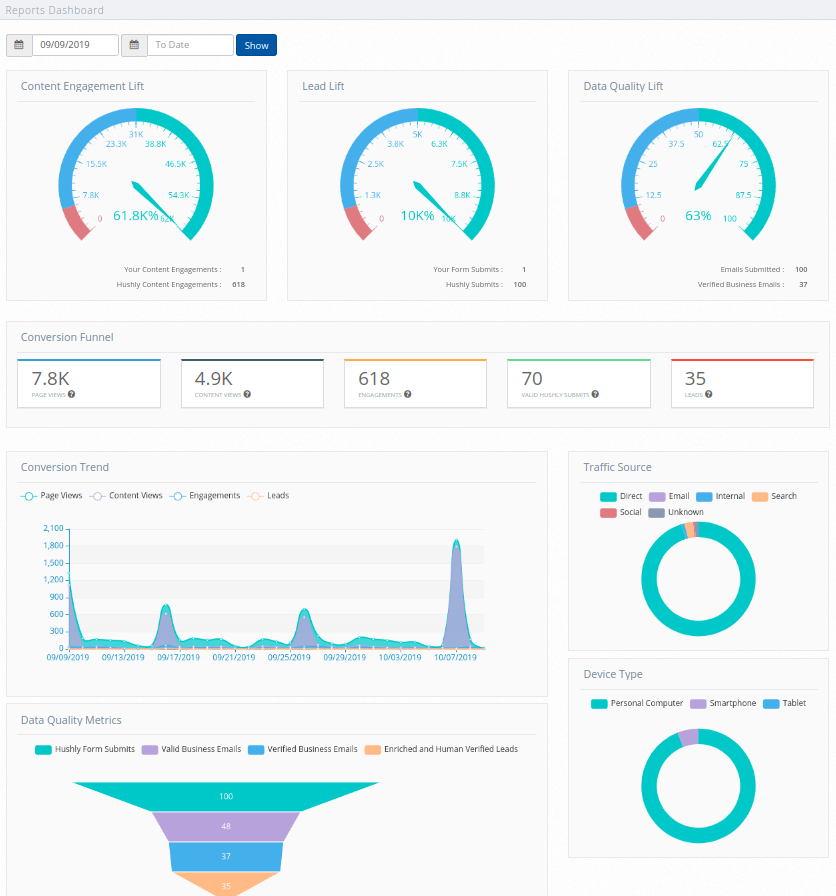
Task: Click the Engagements help icon
Action: tap(407, 394)
